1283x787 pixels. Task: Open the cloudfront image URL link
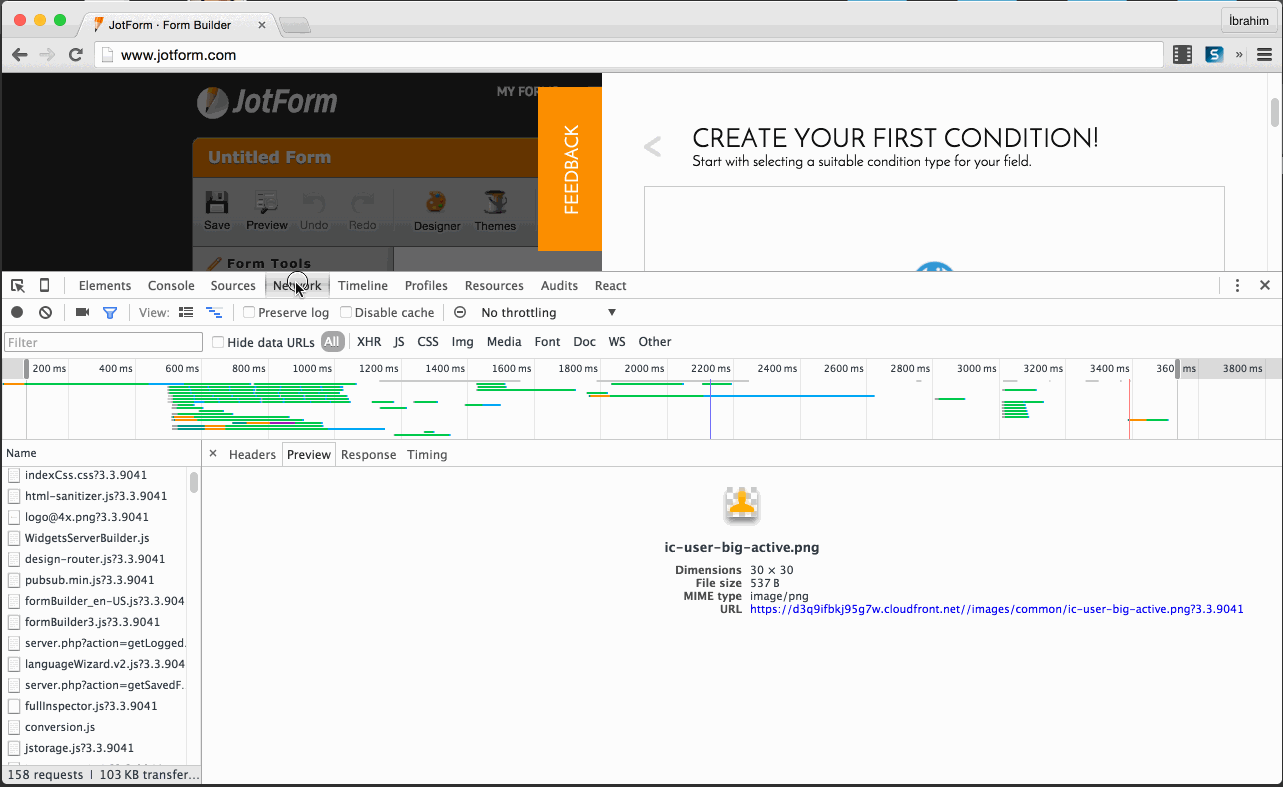996,609
